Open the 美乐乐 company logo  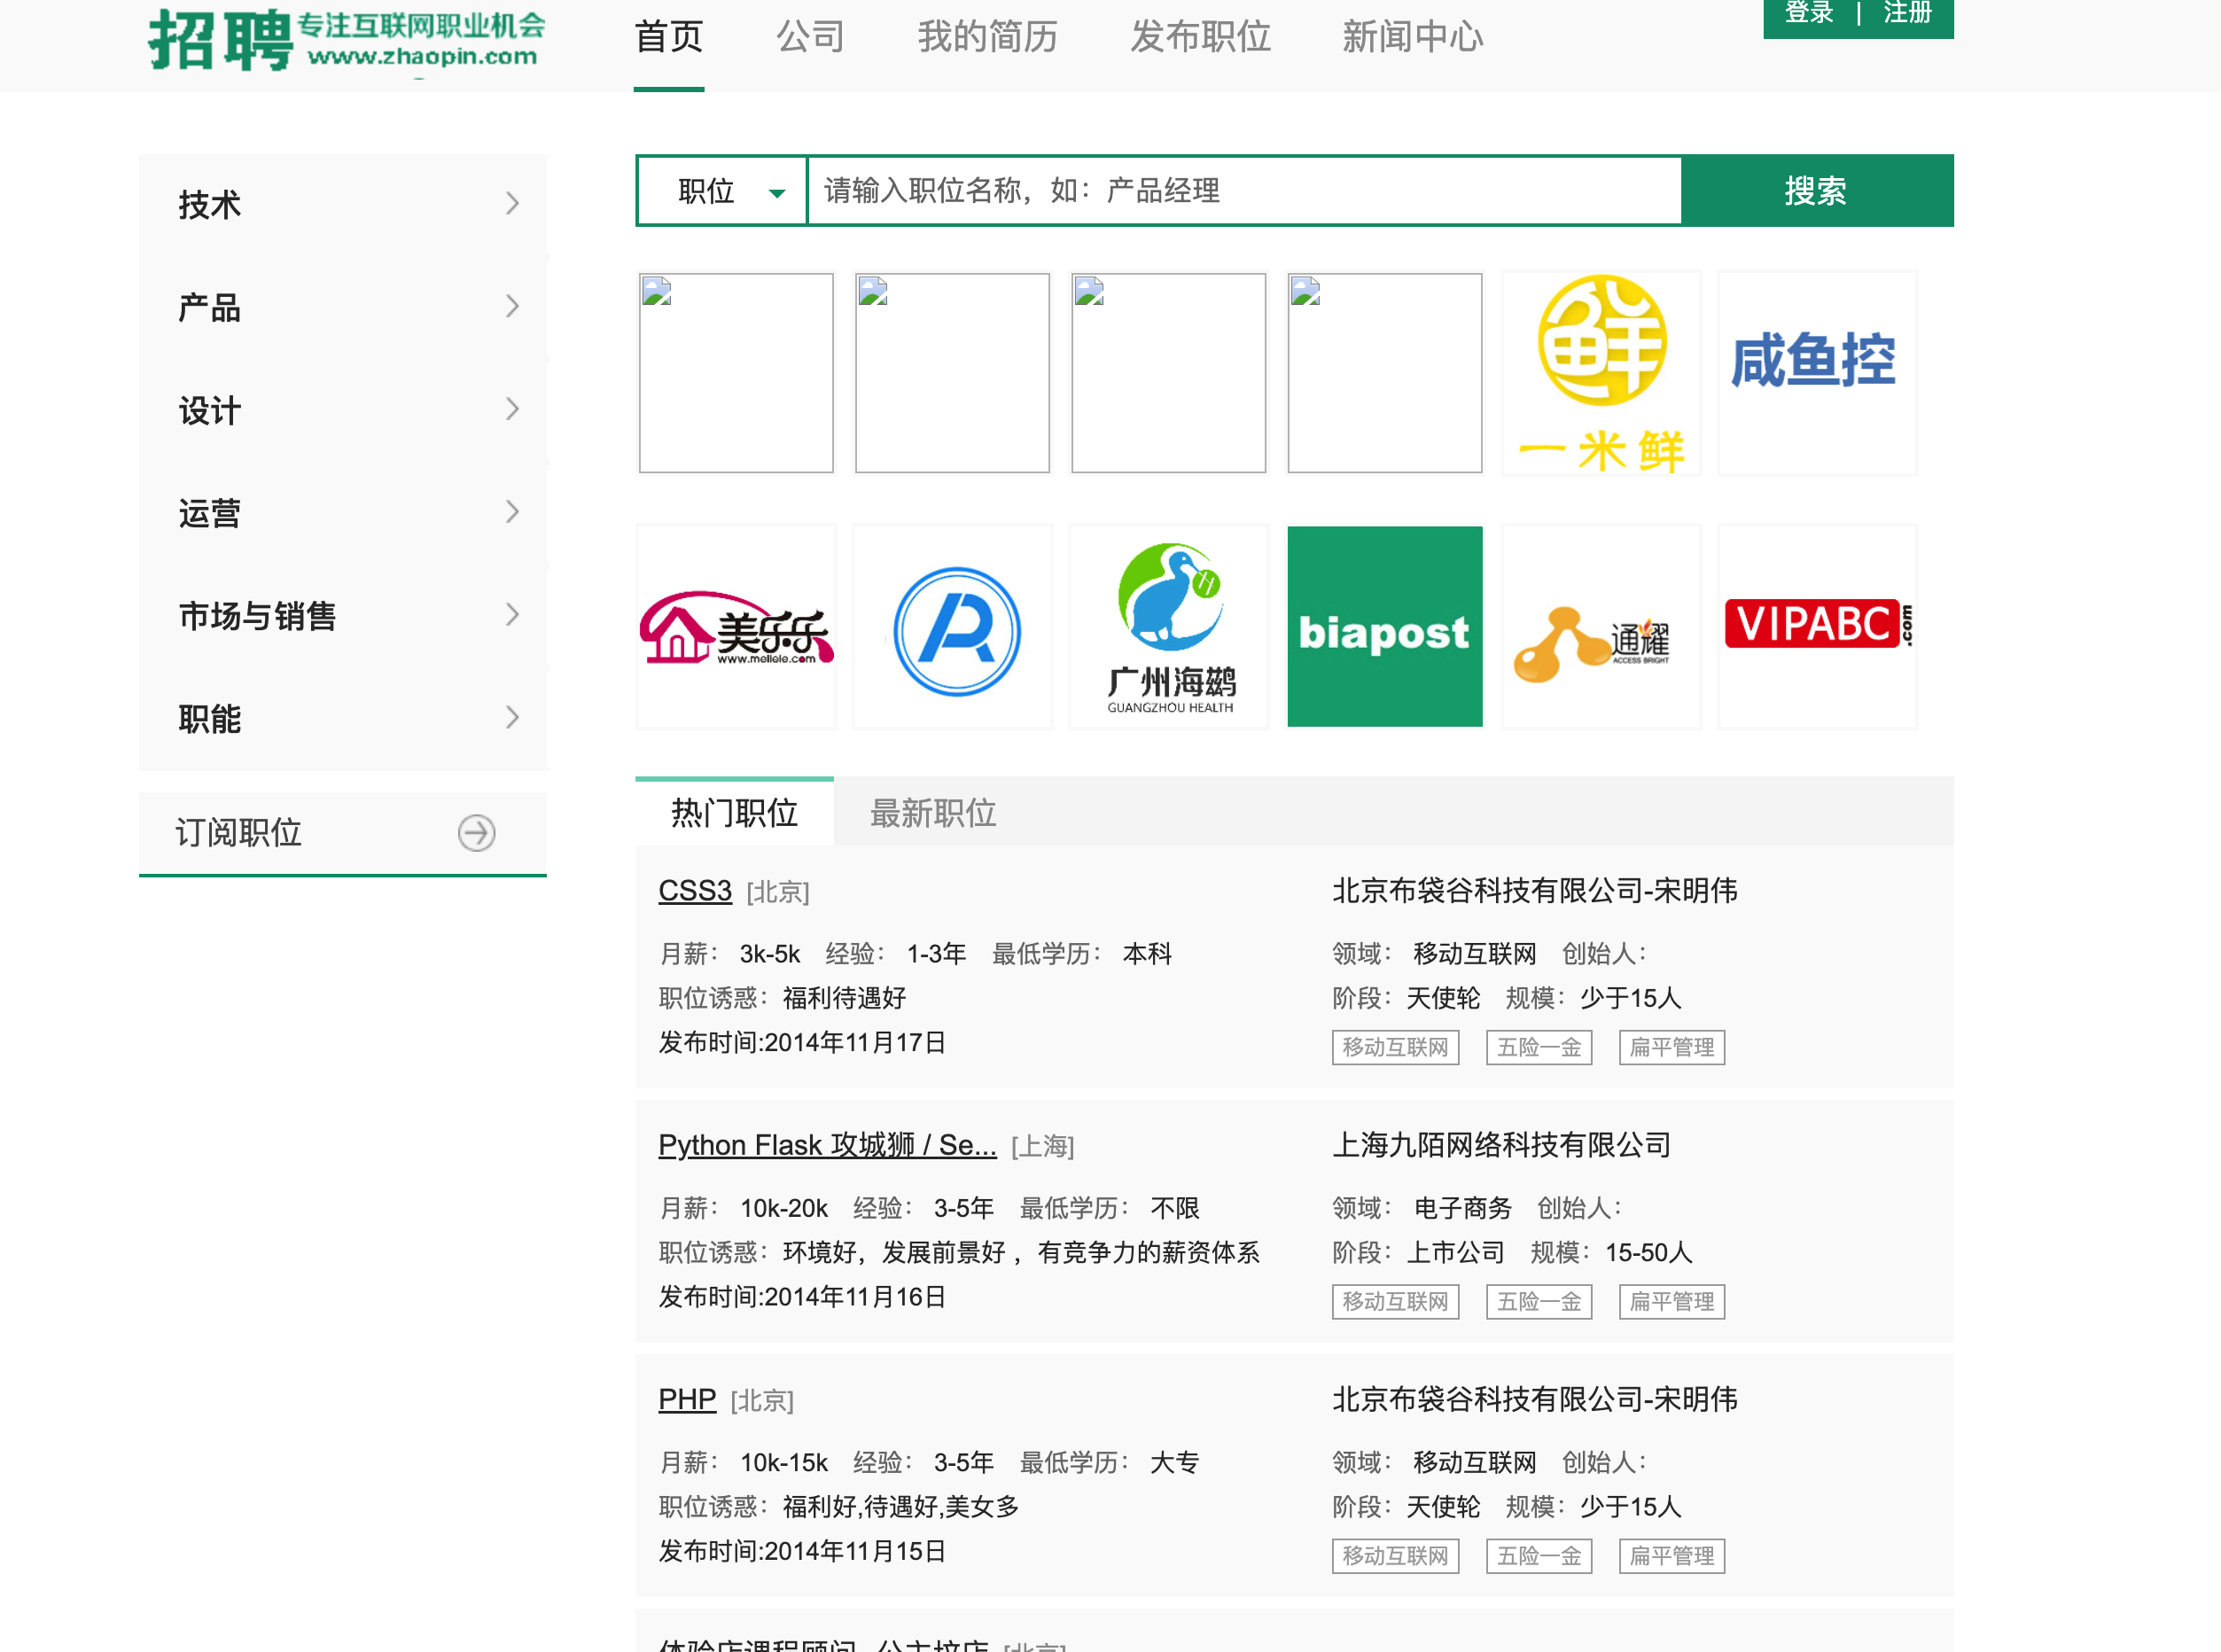coord(736,627)
